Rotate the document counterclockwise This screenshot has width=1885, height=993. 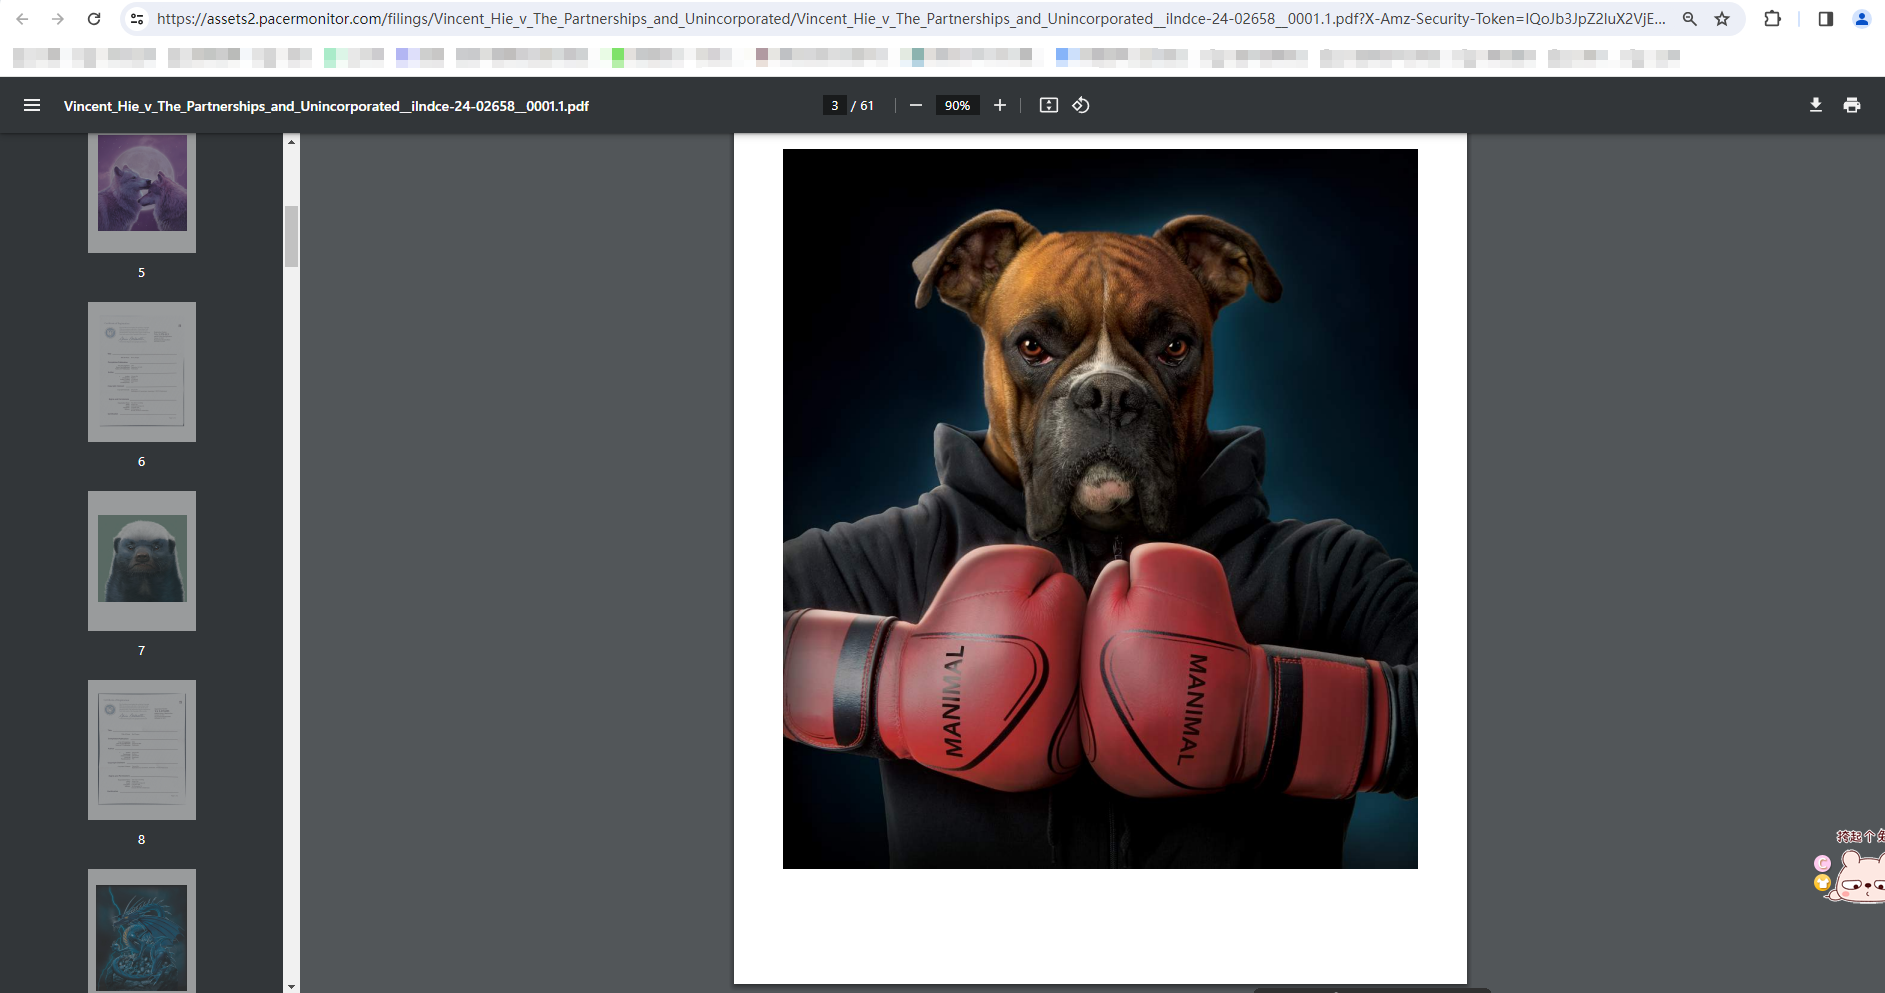(1081, 105)
